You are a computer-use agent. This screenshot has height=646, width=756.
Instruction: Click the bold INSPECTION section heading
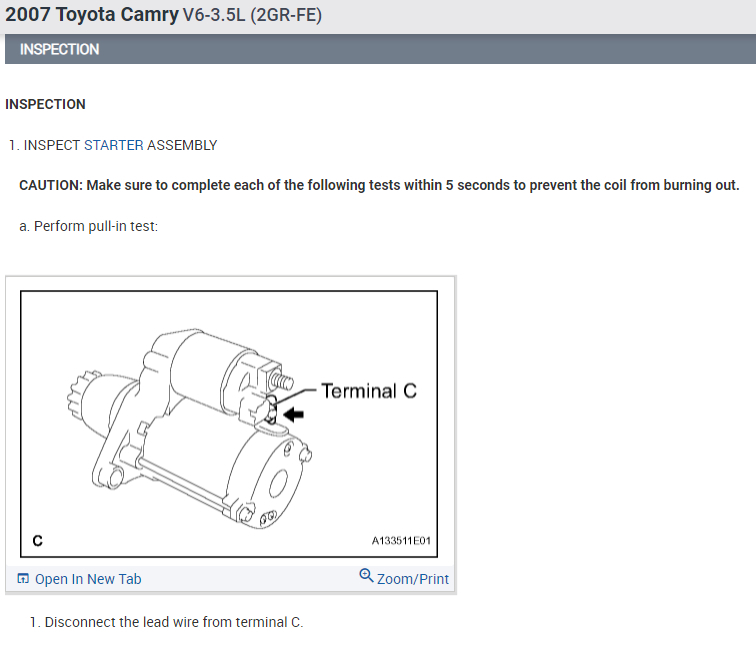pyautogui.click(x=46, y=104)
